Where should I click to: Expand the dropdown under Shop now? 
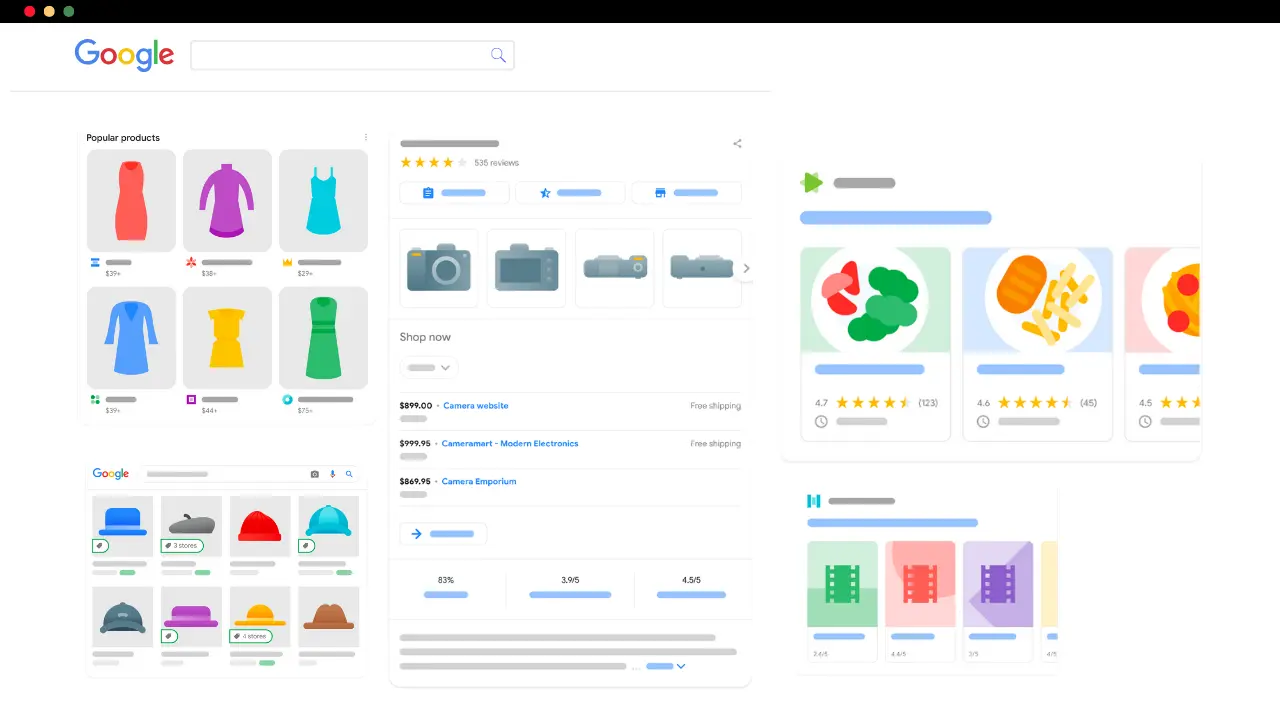point(429,368)
